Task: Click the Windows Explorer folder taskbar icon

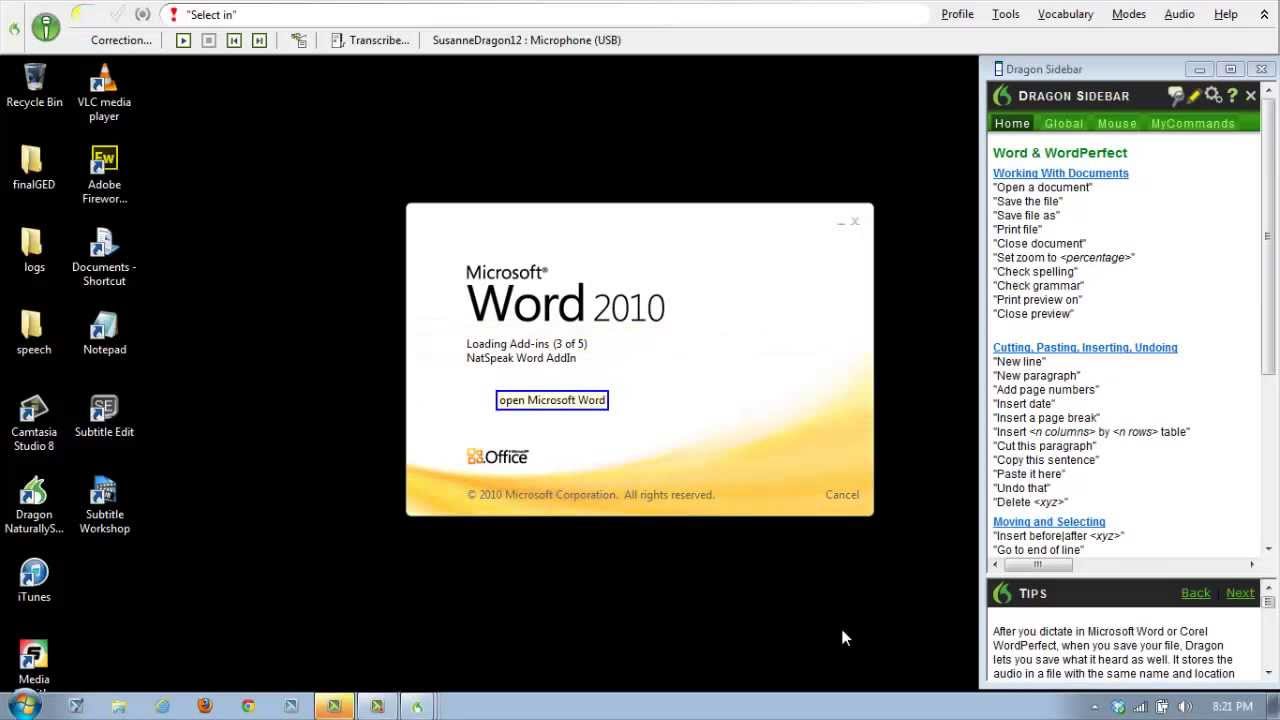Action: (119, 706)
